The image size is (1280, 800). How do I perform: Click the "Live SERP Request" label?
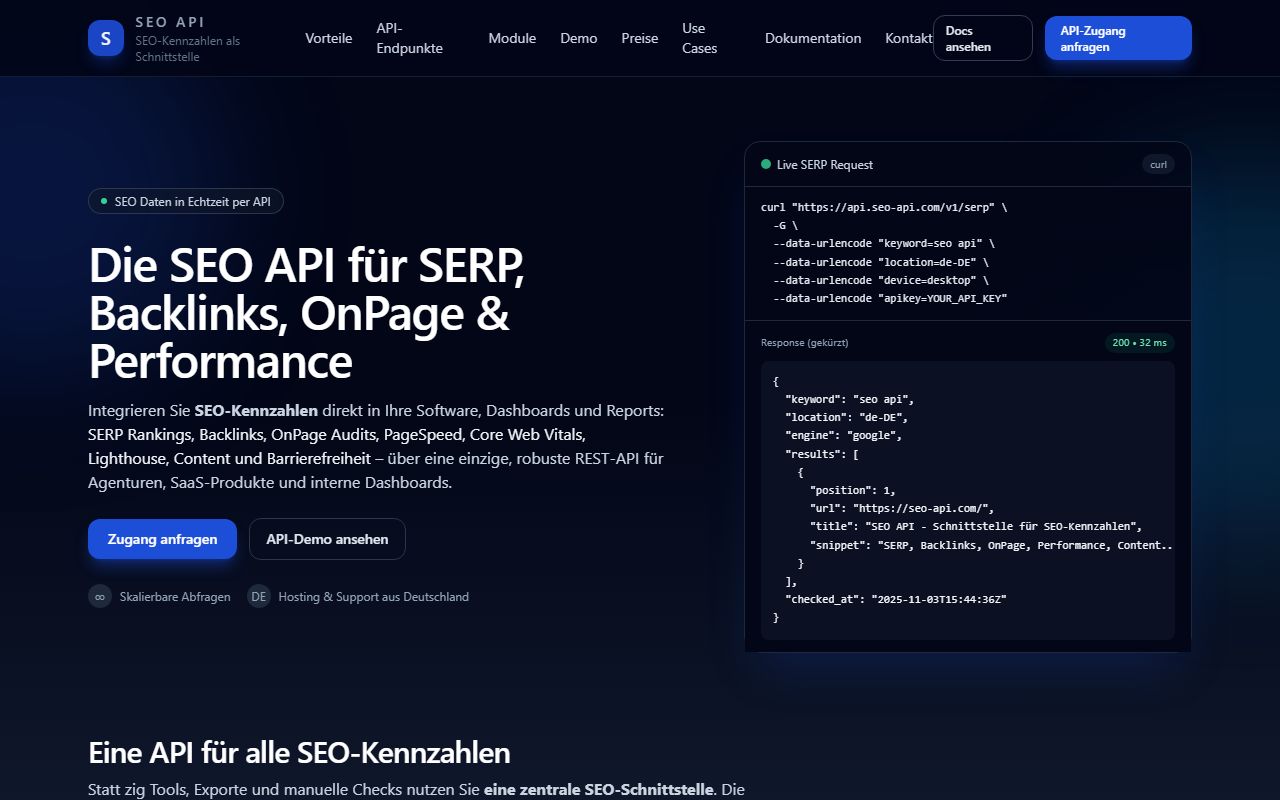point(825,164)
